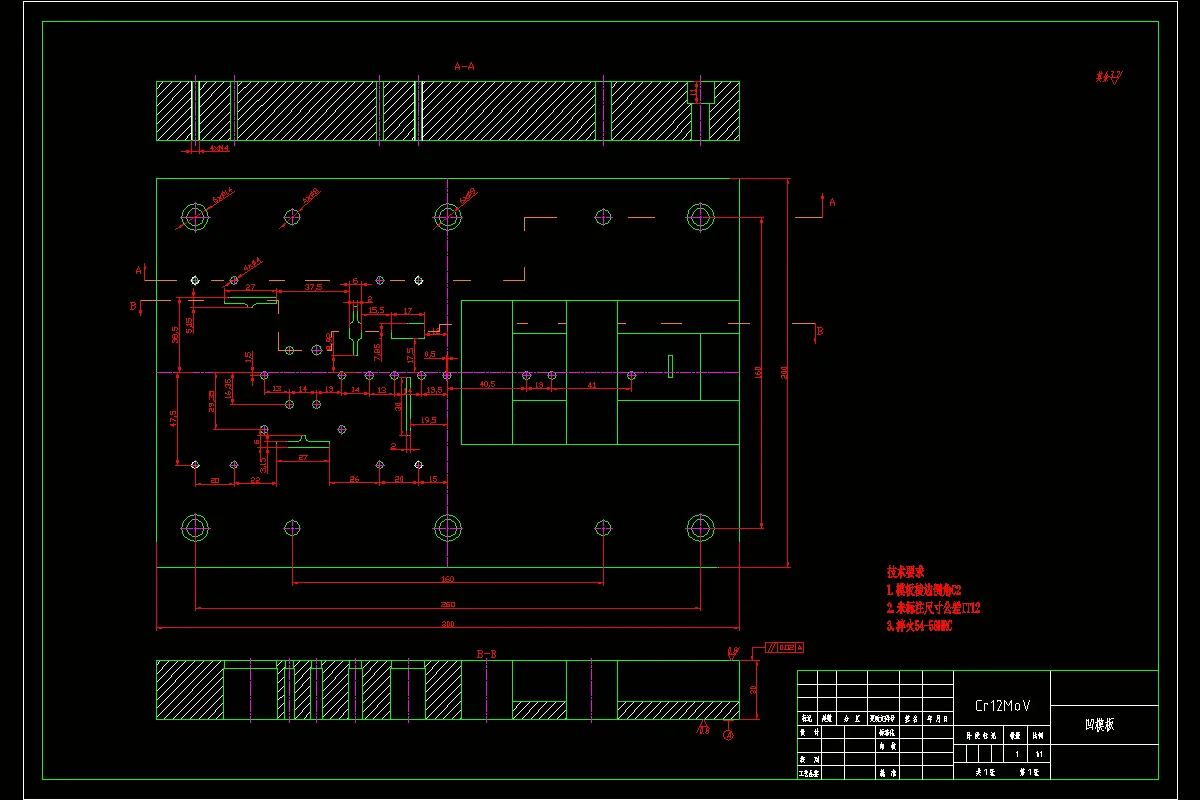
Task: Select the 17.5 vertical dimension value
Action: [x=410, y=354]
